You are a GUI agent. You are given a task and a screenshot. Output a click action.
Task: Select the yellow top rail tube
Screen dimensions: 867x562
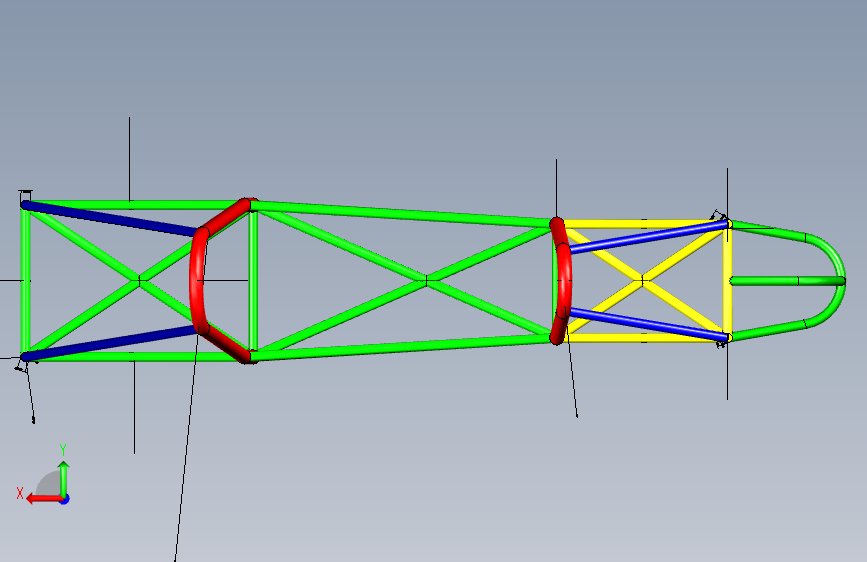click(641, 224)
